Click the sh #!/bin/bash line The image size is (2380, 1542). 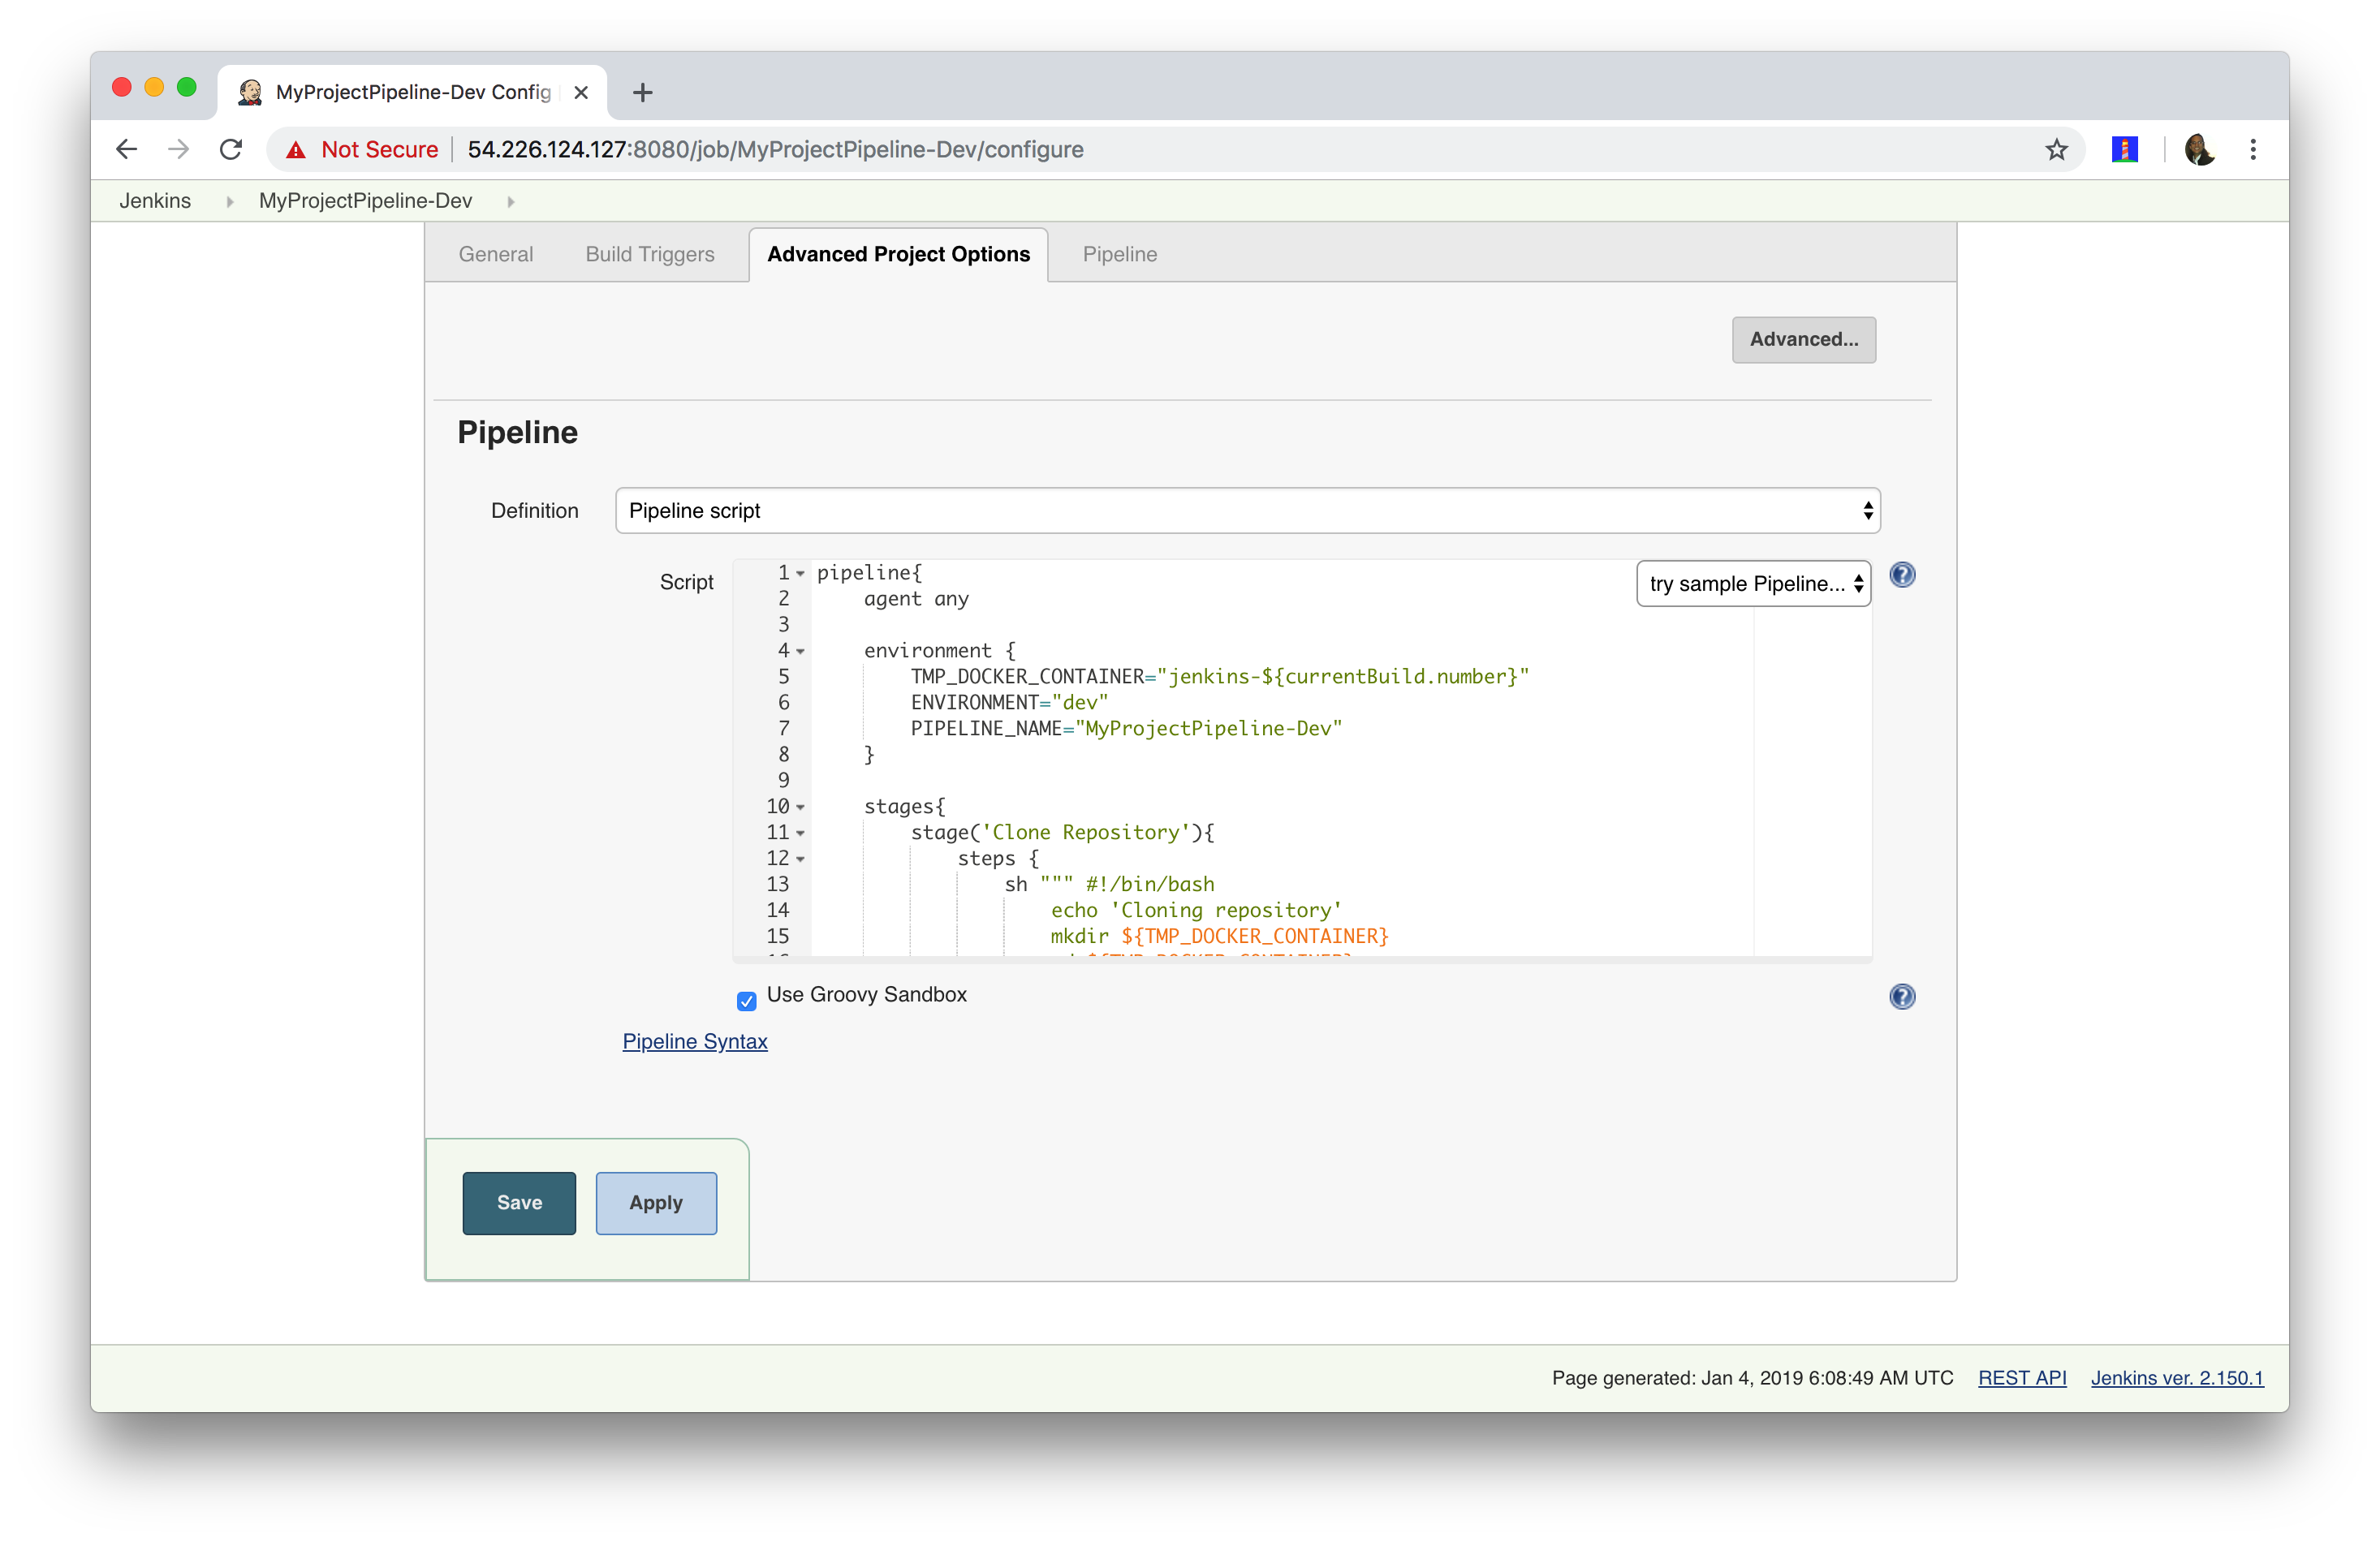[1109, 886]
